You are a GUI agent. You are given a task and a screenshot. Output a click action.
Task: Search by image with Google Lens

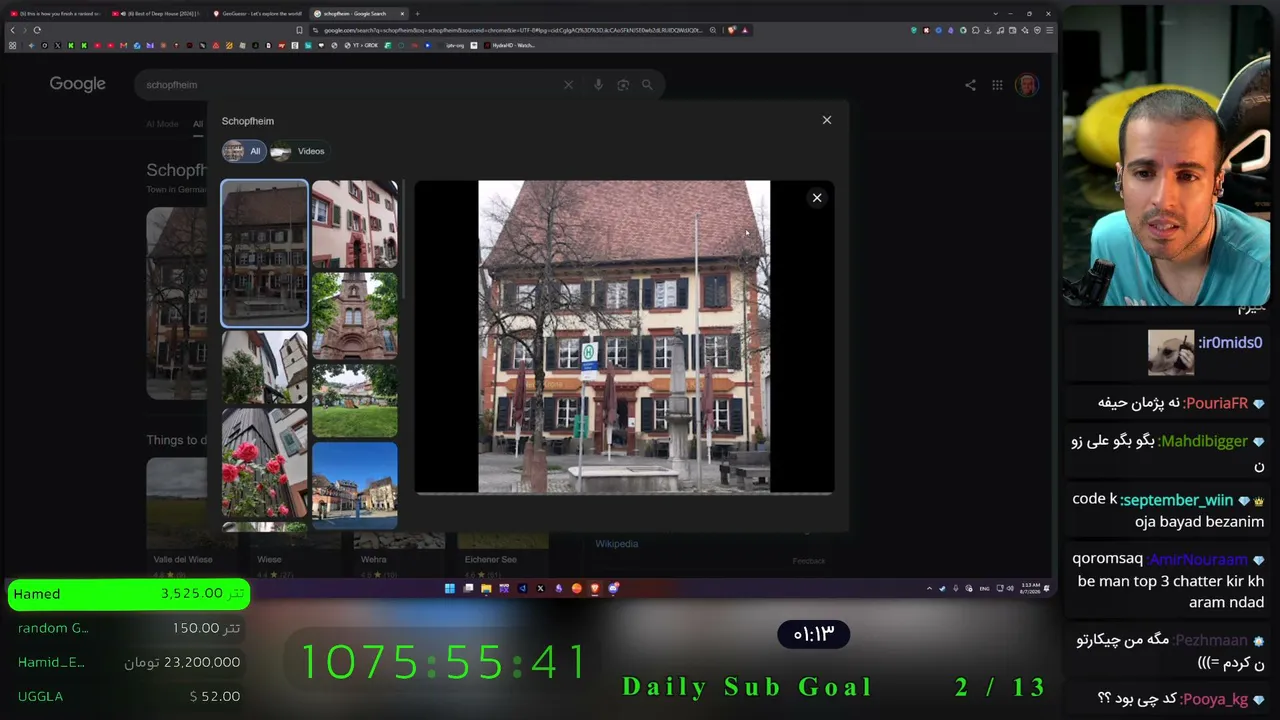click(x=623, y=85)
